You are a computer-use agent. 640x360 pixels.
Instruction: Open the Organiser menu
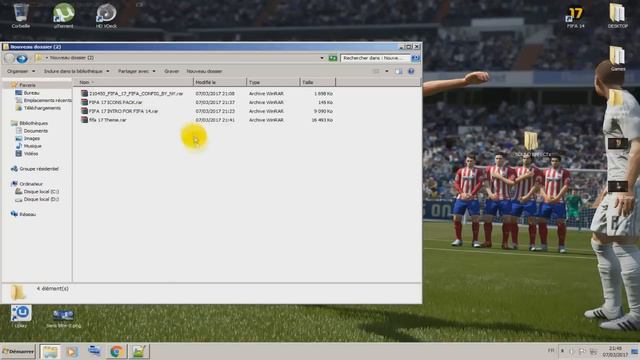coord(21,71)
